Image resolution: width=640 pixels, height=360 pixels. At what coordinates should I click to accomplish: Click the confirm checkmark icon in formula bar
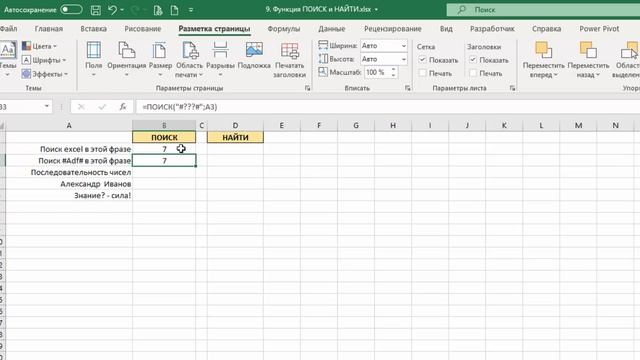pyautogui.click(x=102, y=107)
